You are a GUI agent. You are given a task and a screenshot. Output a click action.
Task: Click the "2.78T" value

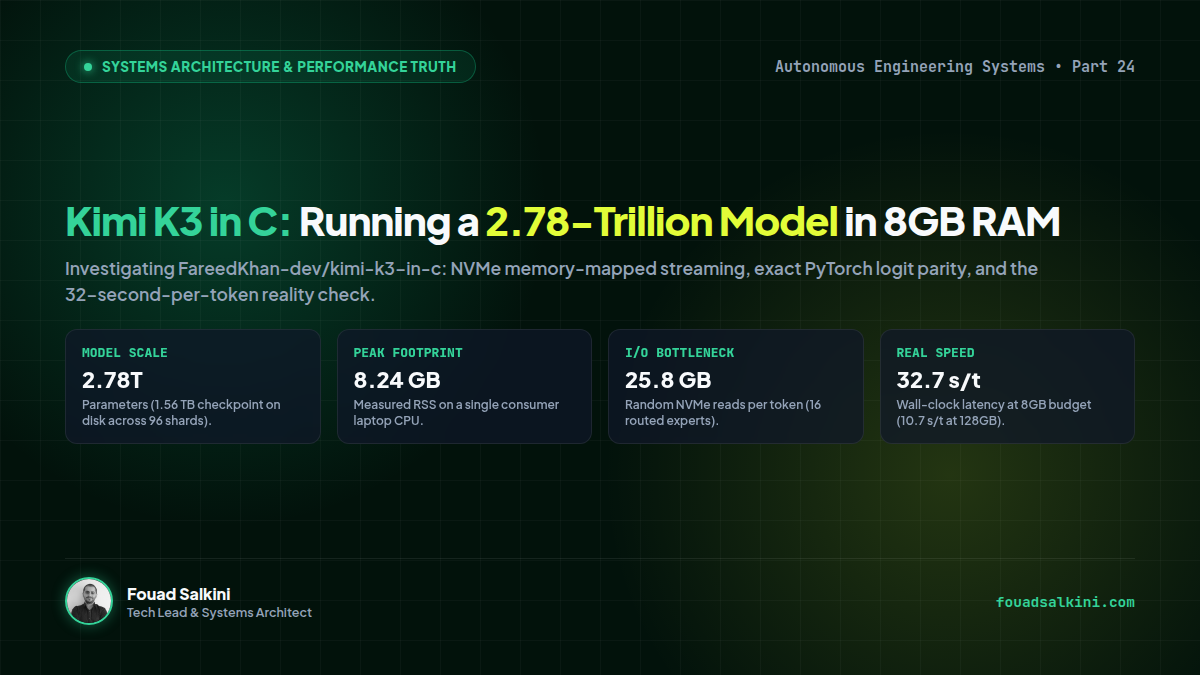point(112,380)
